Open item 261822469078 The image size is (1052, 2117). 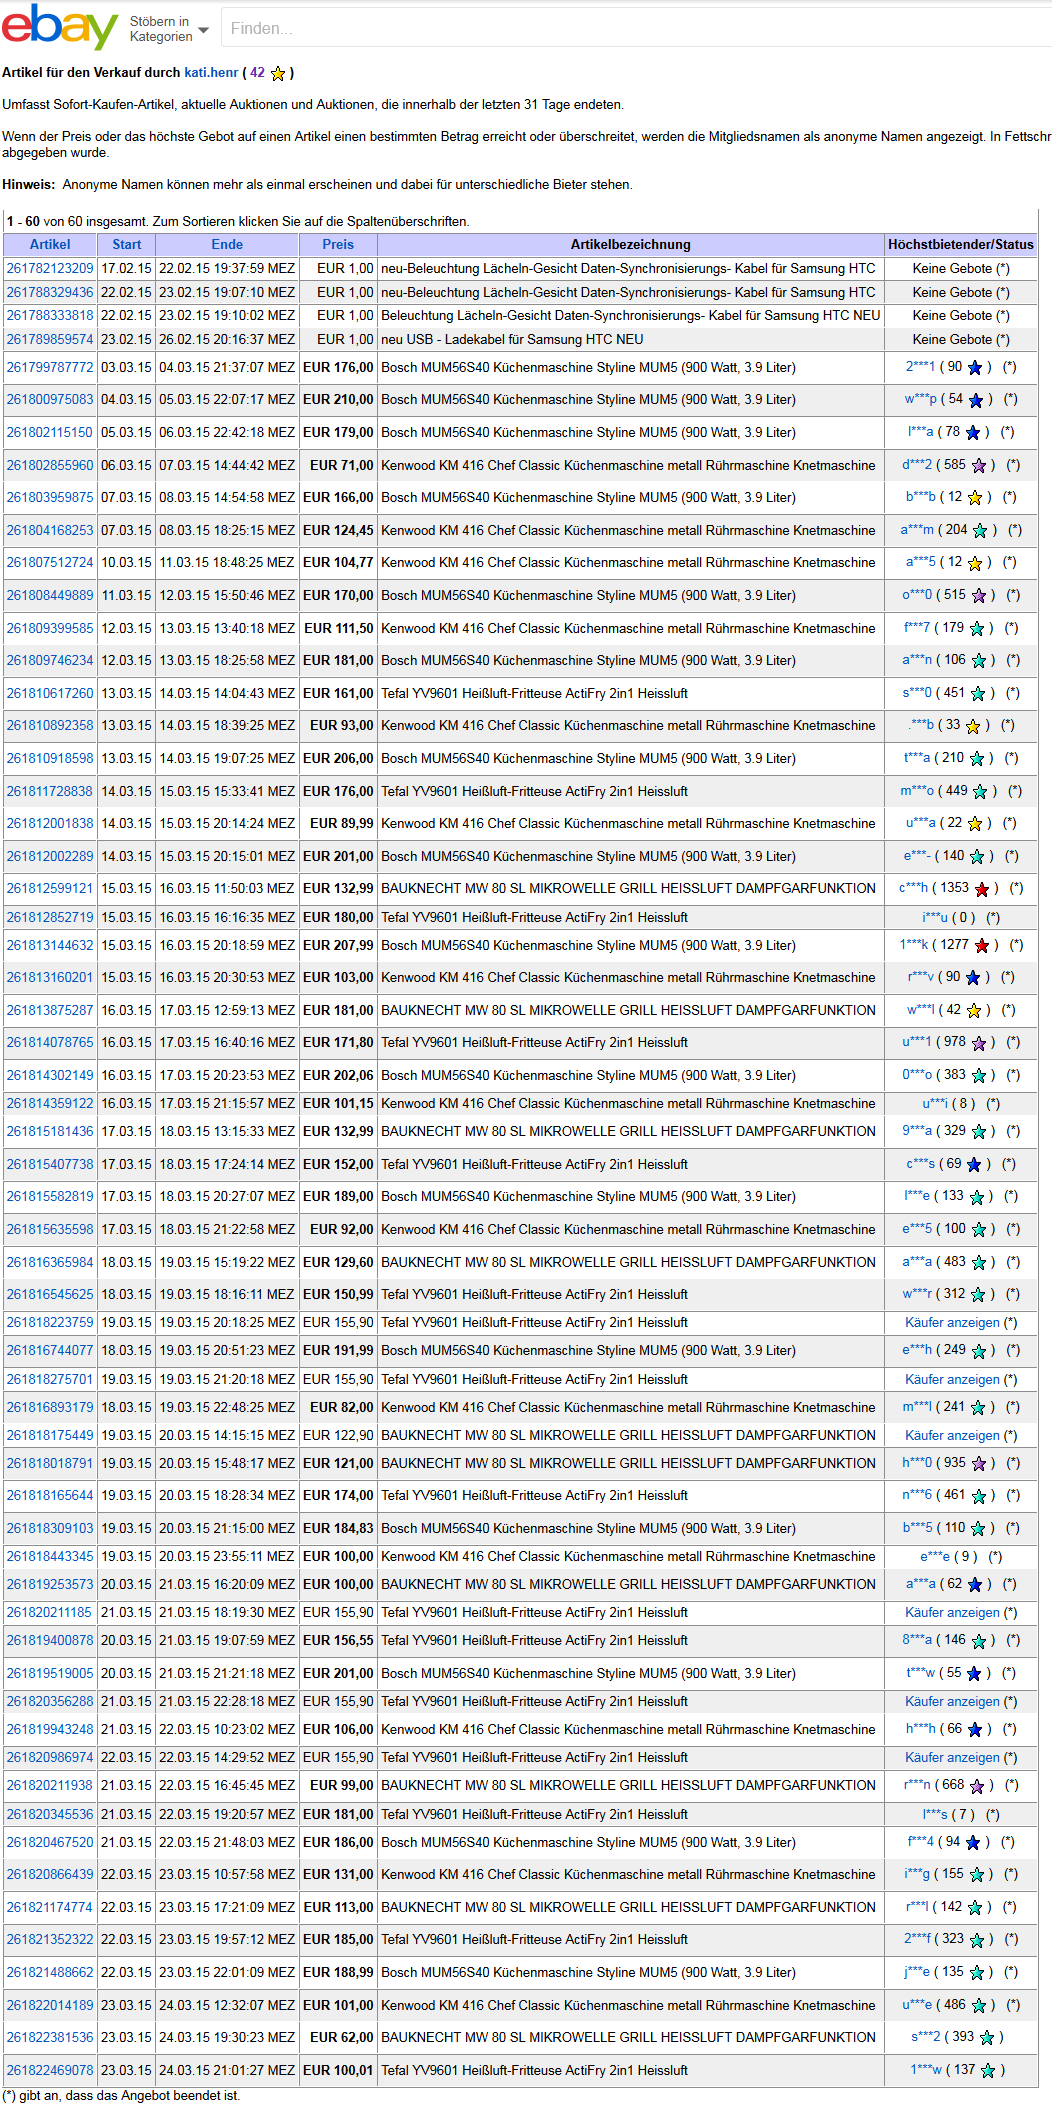(x=50, y=2070)
